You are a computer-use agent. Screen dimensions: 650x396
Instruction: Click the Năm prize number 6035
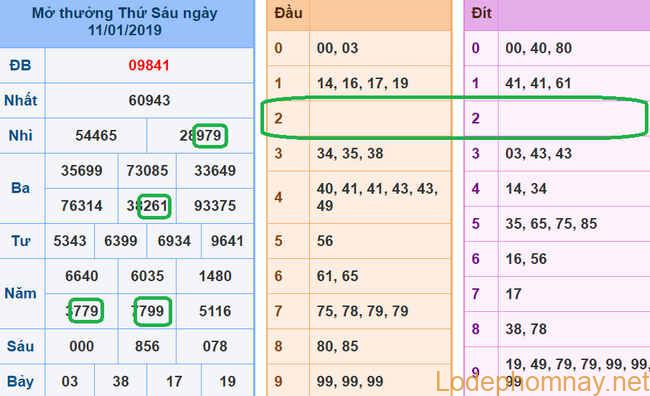(148, 276)
